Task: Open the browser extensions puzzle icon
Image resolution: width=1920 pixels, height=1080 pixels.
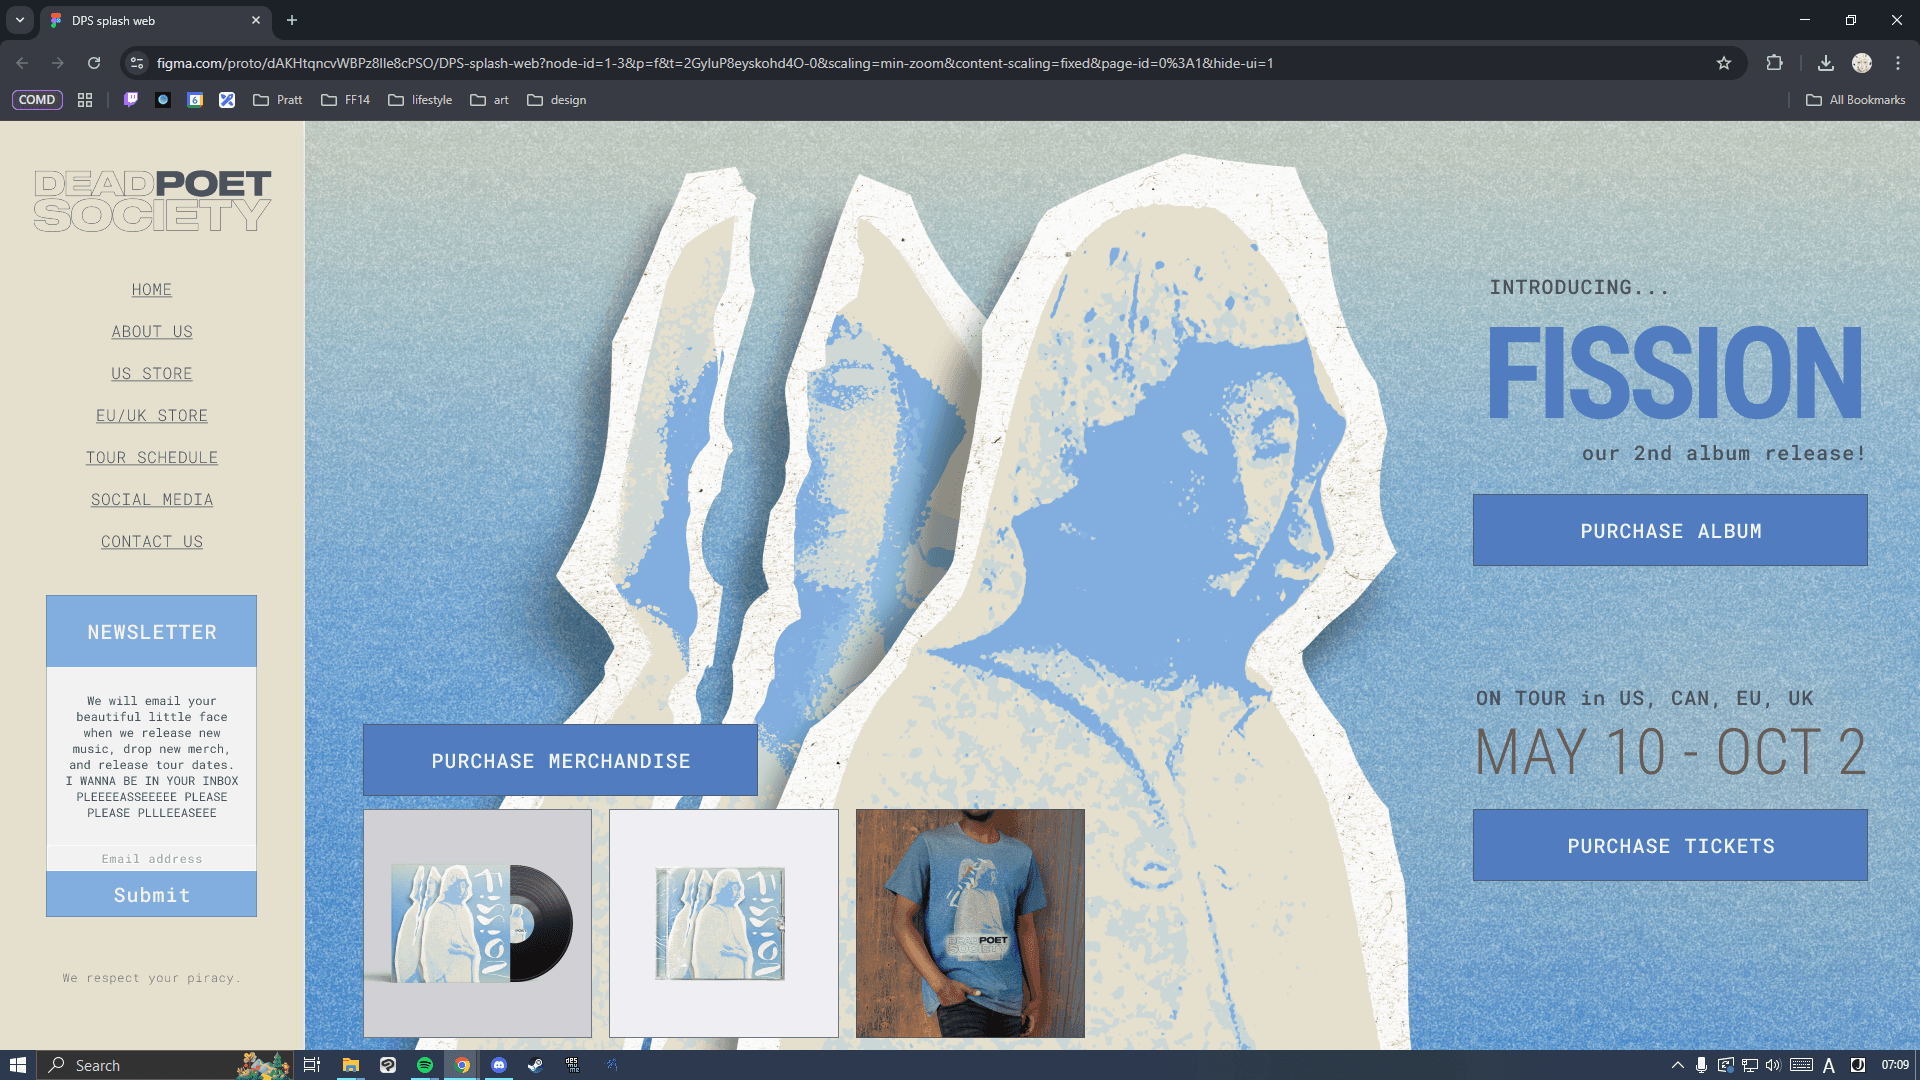Action: point(1774,63)
